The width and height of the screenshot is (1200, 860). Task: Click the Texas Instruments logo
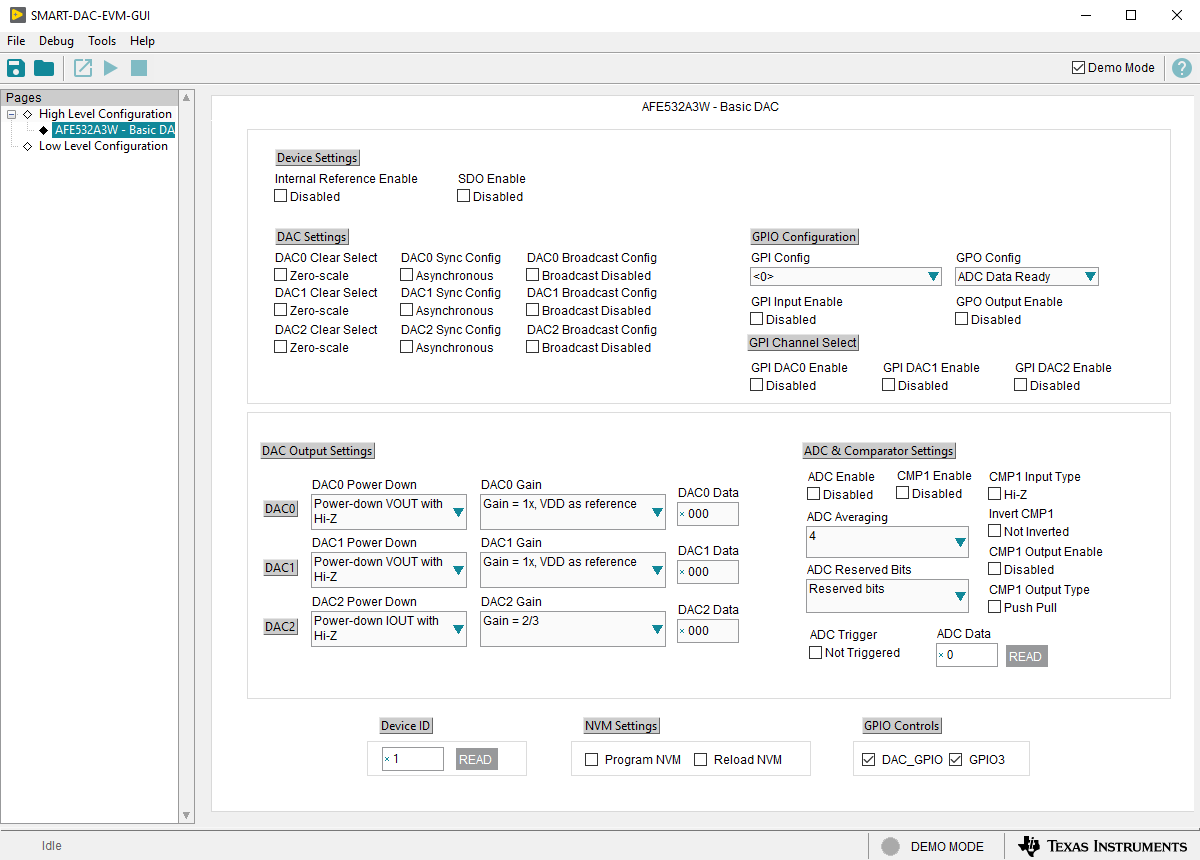tap(1102, 846)
